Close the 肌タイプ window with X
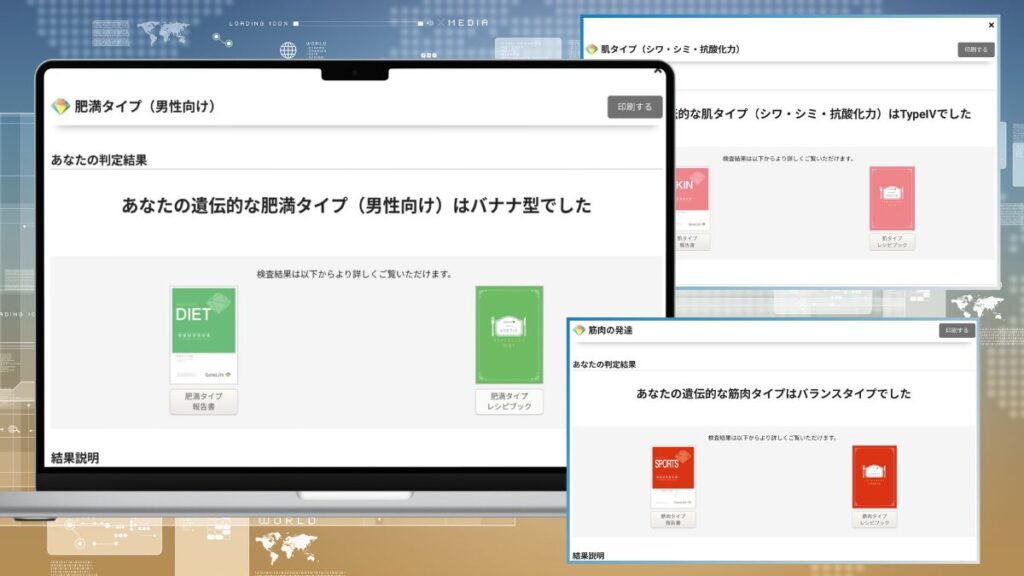Viewport: 1024px width, 576px height. pyautogui.click(x=991, y=25)
